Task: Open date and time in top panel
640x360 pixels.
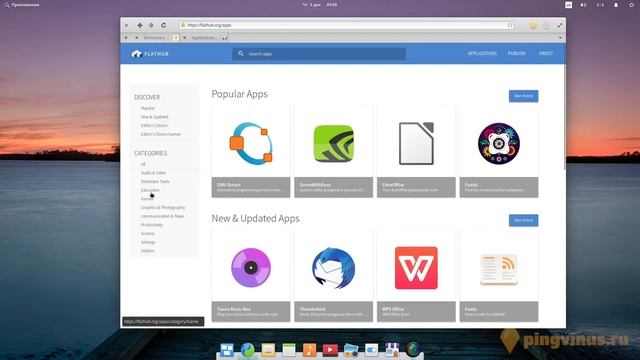Action: [320, 5]
